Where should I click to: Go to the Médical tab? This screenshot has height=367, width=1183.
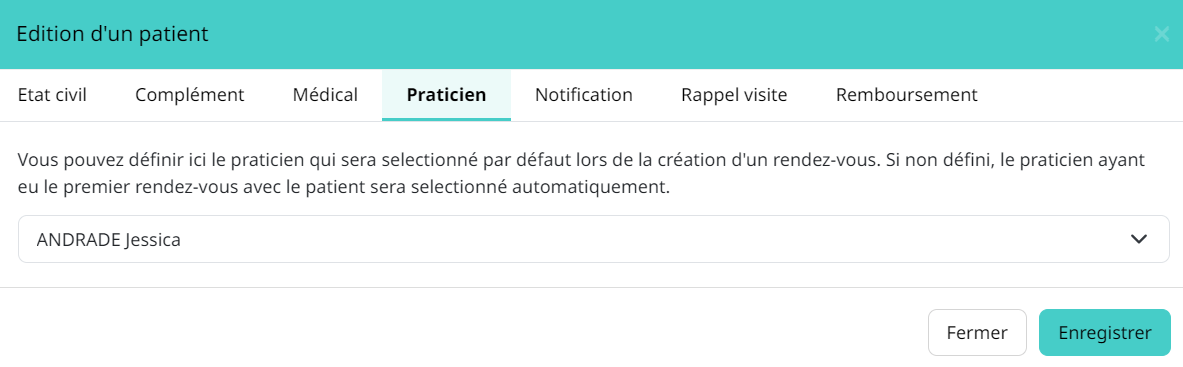(325, 95)
